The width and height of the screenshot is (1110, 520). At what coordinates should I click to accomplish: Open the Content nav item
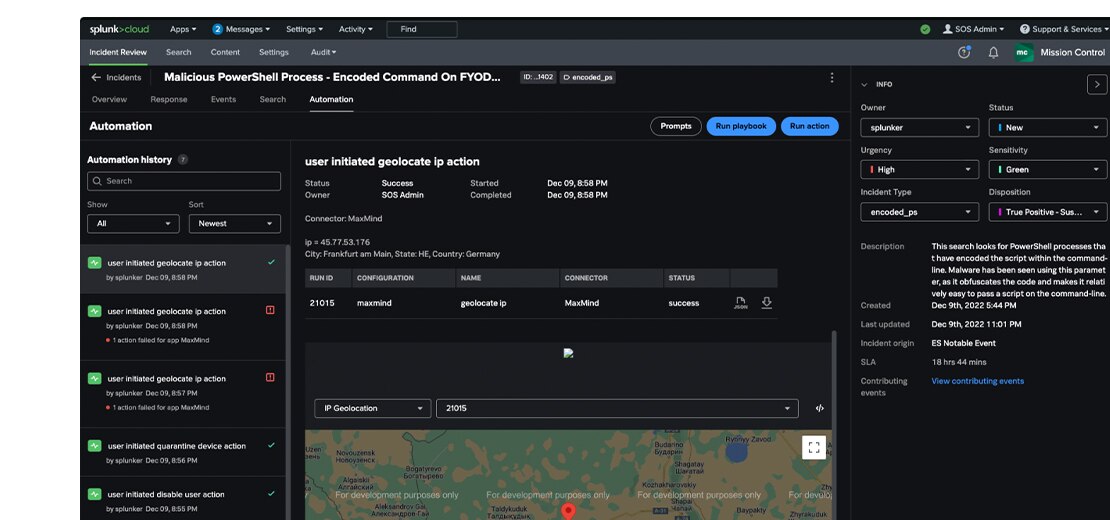coord(225,52)
